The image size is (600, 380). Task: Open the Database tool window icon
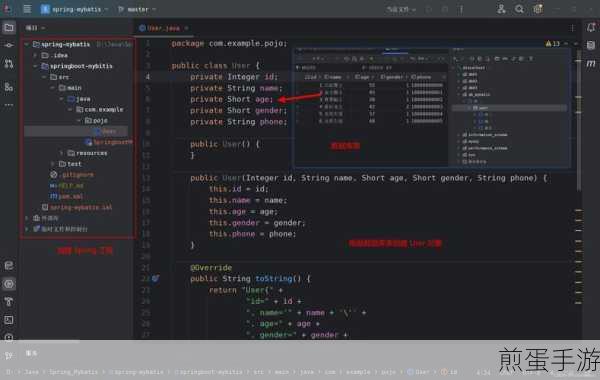click(x=591, y=45)
